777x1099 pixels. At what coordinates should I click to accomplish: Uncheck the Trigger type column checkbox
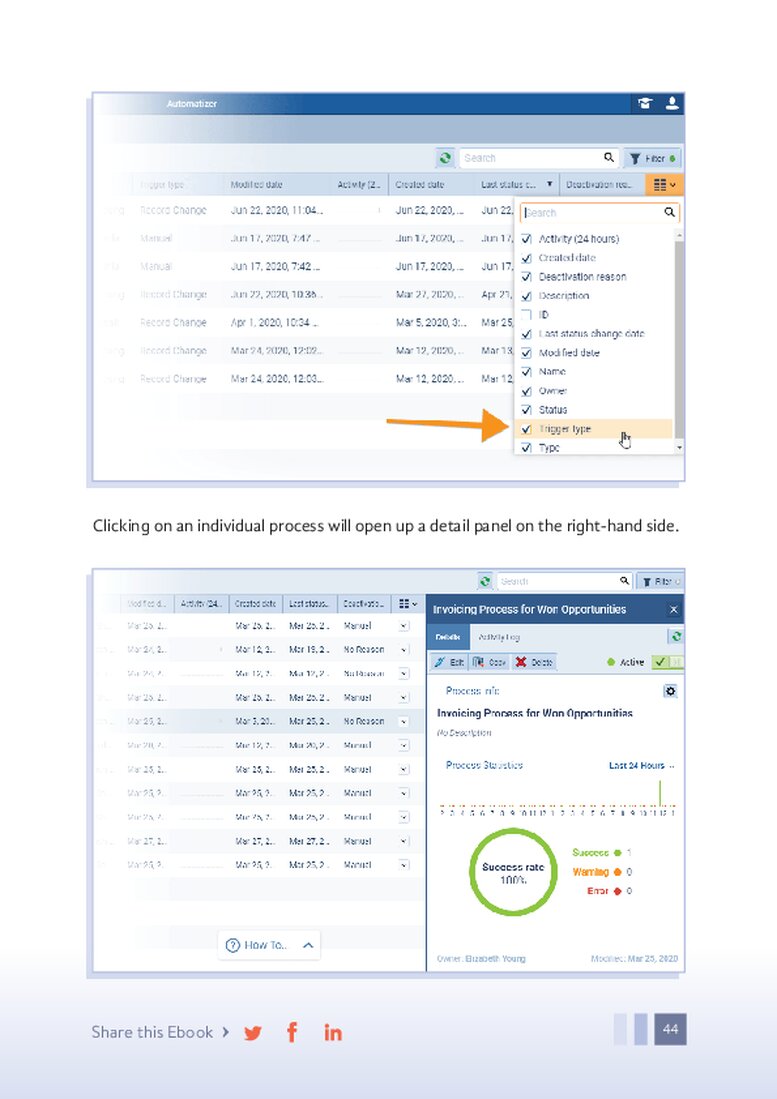point(527,429)
